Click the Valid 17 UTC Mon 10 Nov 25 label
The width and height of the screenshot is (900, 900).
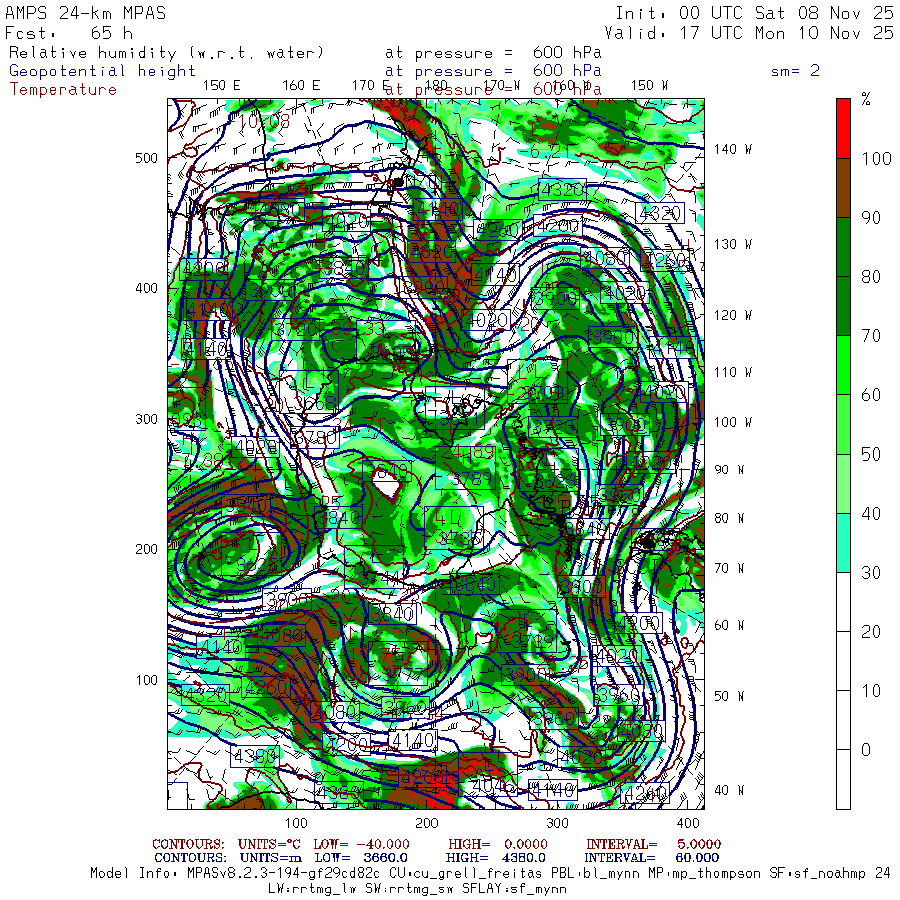pyautogui.click(x=749, y=33)
